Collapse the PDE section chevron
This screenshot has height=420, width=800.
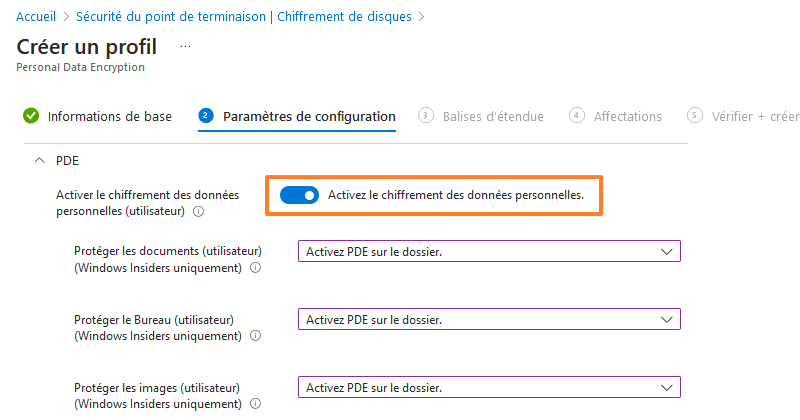[x=39, y=159]
